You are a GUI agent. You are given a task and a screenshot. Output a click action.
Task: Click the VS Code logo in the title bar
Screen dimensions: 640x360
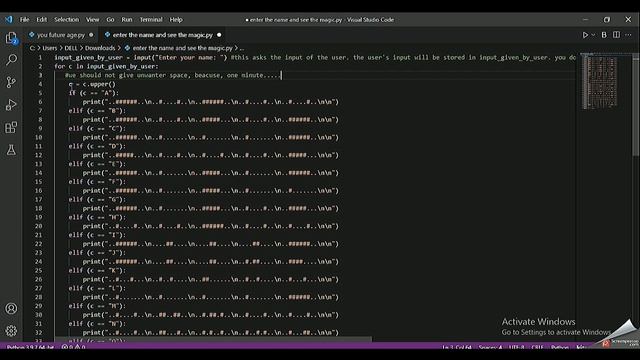pos(9,19)
